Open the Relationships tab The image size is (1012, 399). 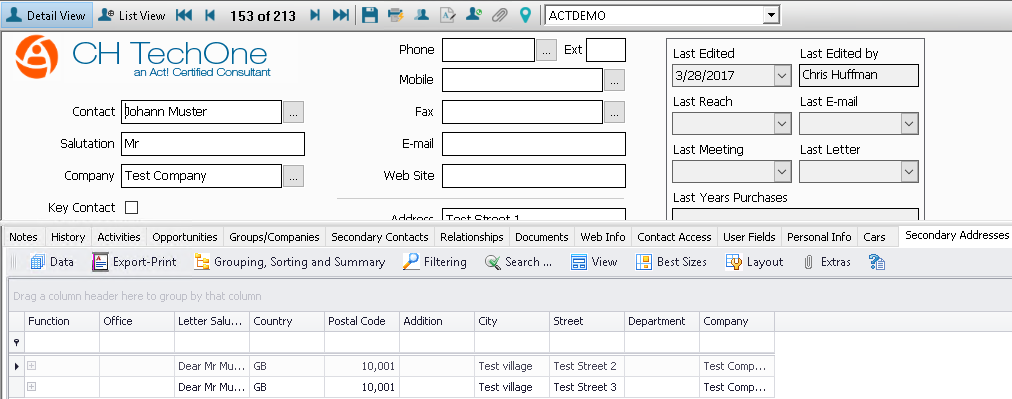point(472,237)
